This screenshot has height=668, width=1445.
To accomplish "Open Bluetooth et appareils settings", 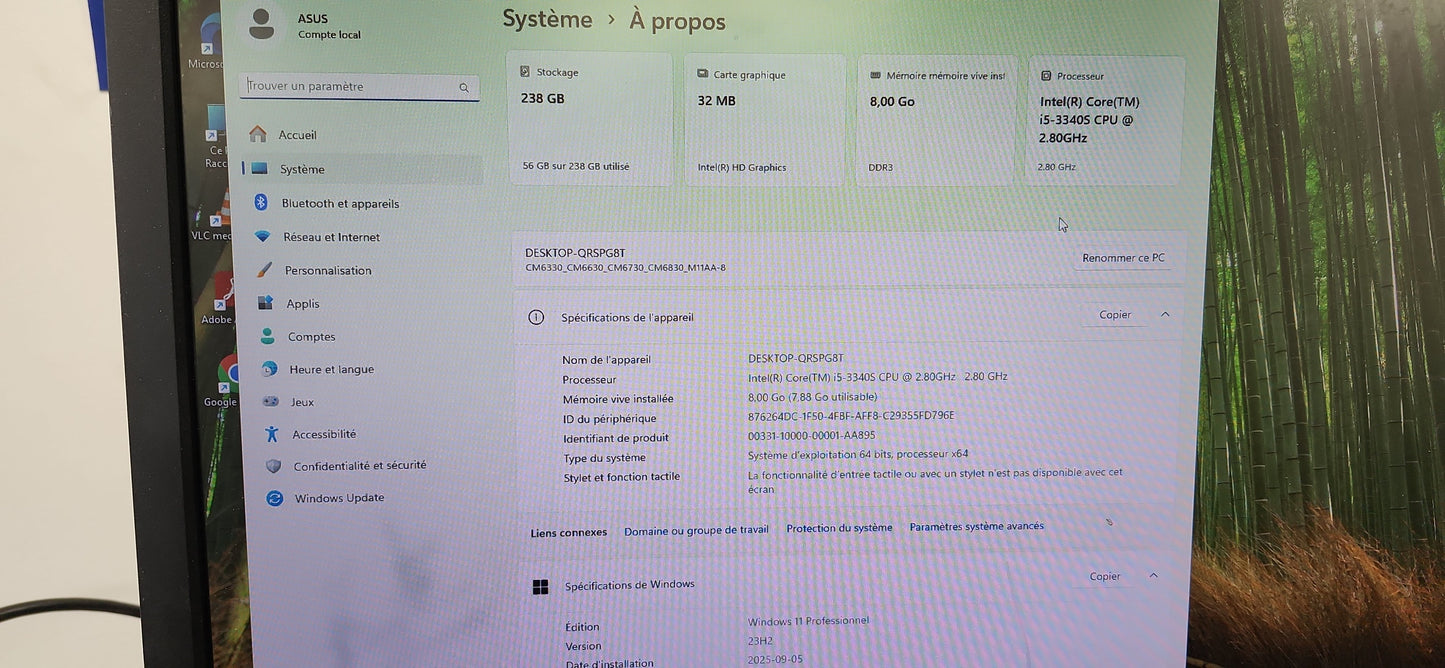I will coord(339,202).
